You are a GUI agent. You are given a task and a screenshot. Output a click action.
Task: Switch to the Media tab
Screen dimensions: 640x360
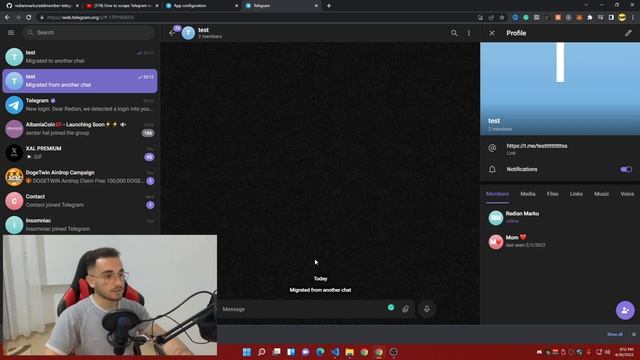point(528,194)
